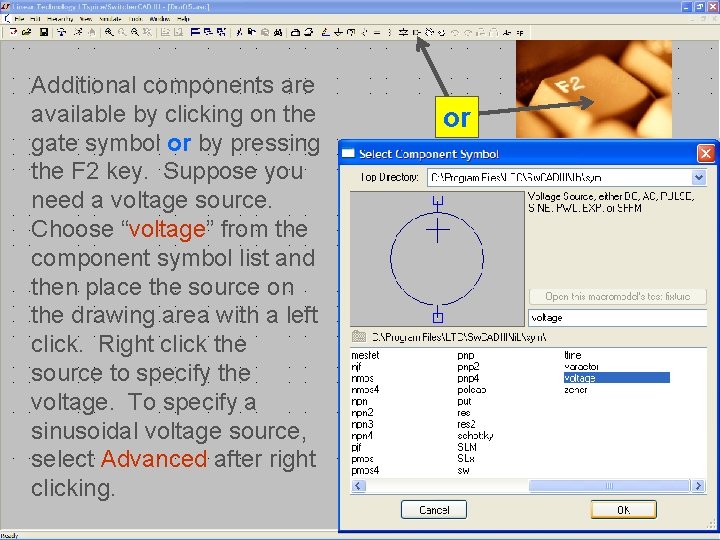Open the Window menu
Viewport: 720px width, 540px height.
(x=160, y=19)
